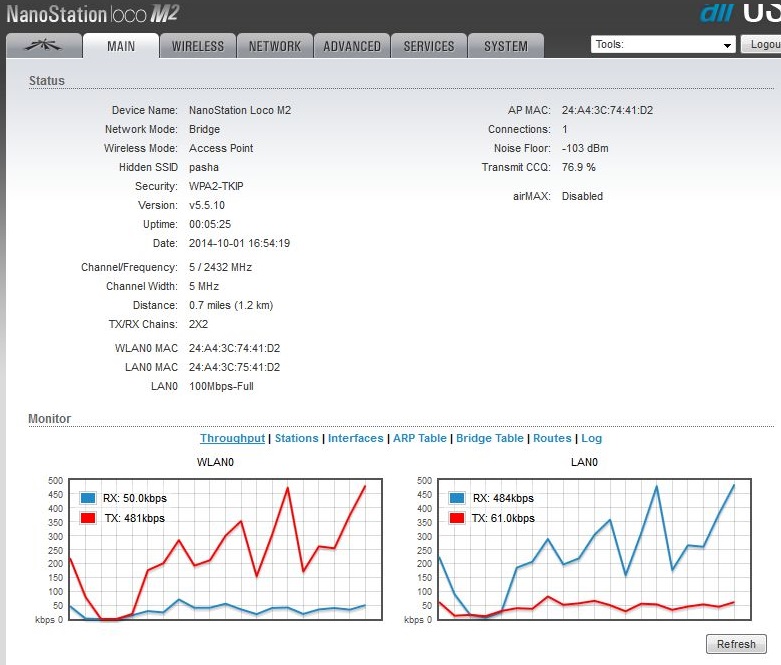Screen dimensions: 781x665
Task: Open the WIRELESS tab
Action: (x=198, y=46)
